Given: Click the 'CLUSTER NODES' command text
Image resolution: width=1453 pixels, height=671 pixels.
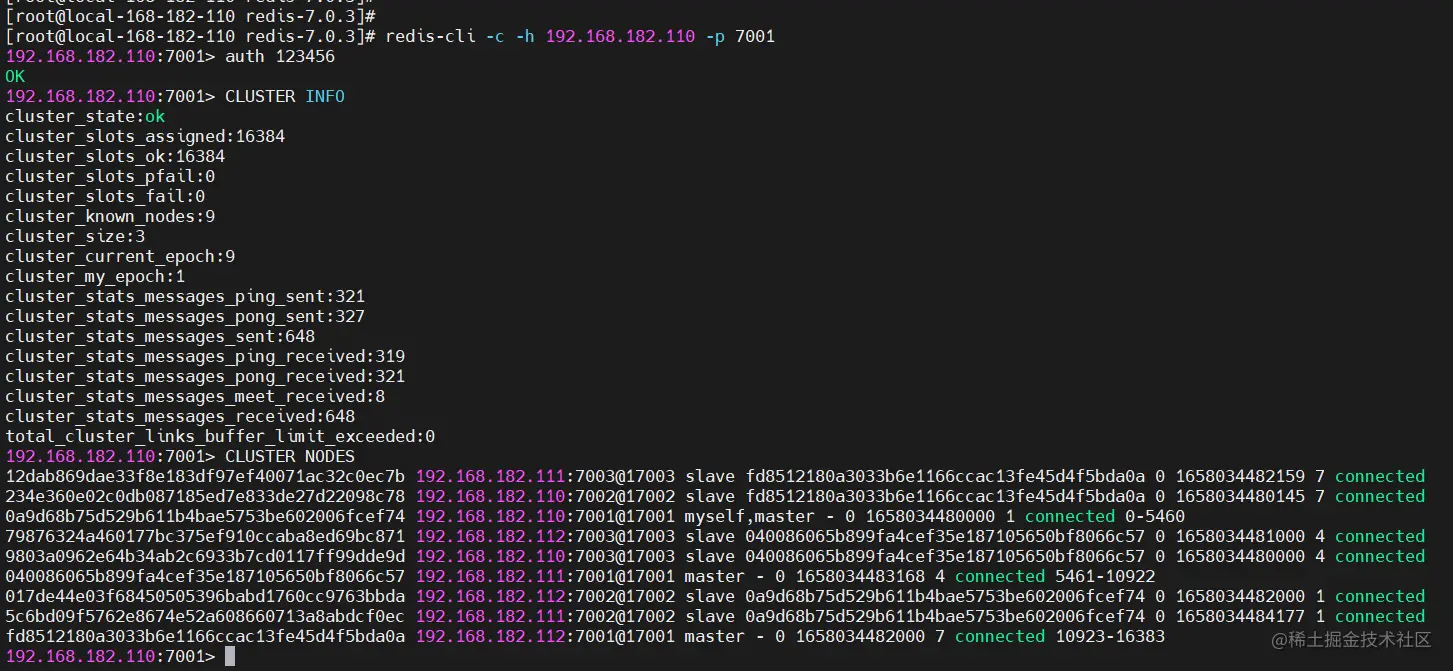Looking at the screenshot, I should (x=290, y=457).
